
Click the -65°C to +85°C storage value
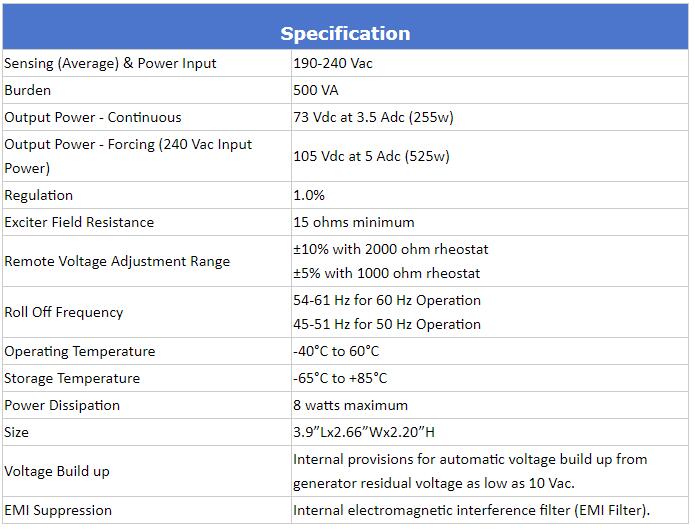(340, 378)
